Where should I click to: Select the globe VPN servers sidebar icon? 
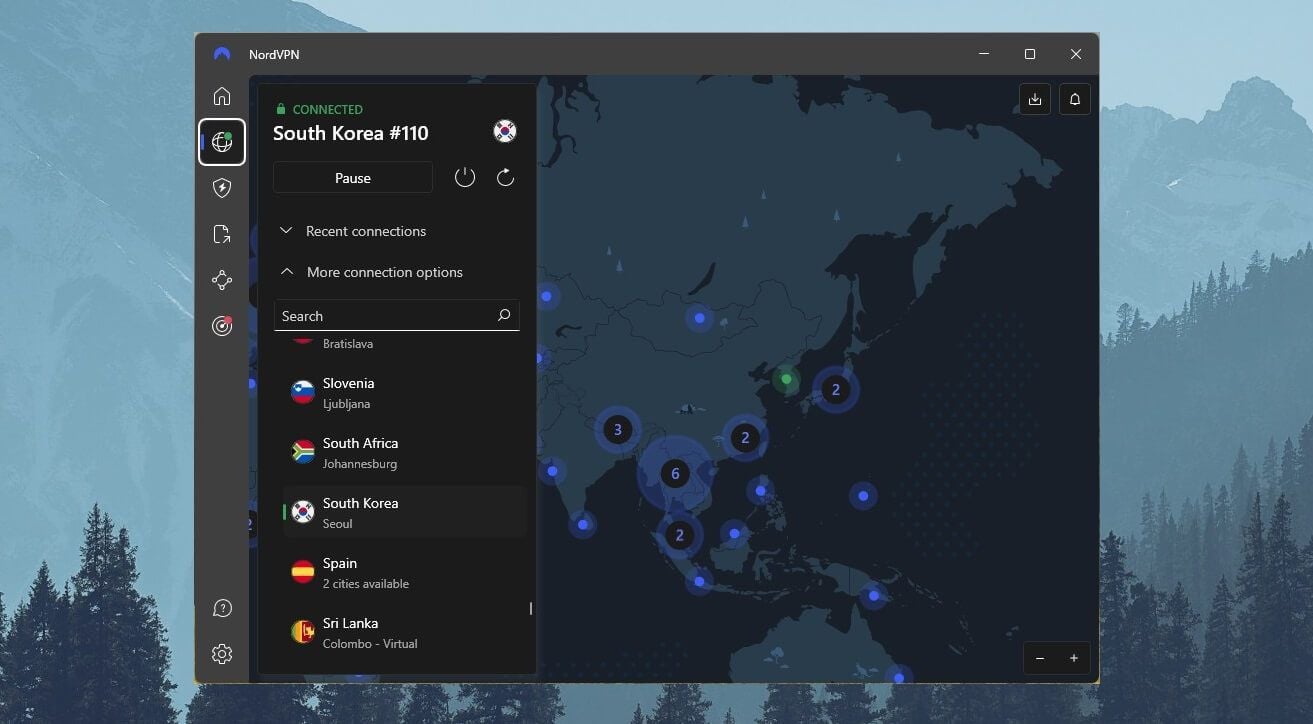coord(222,142)
